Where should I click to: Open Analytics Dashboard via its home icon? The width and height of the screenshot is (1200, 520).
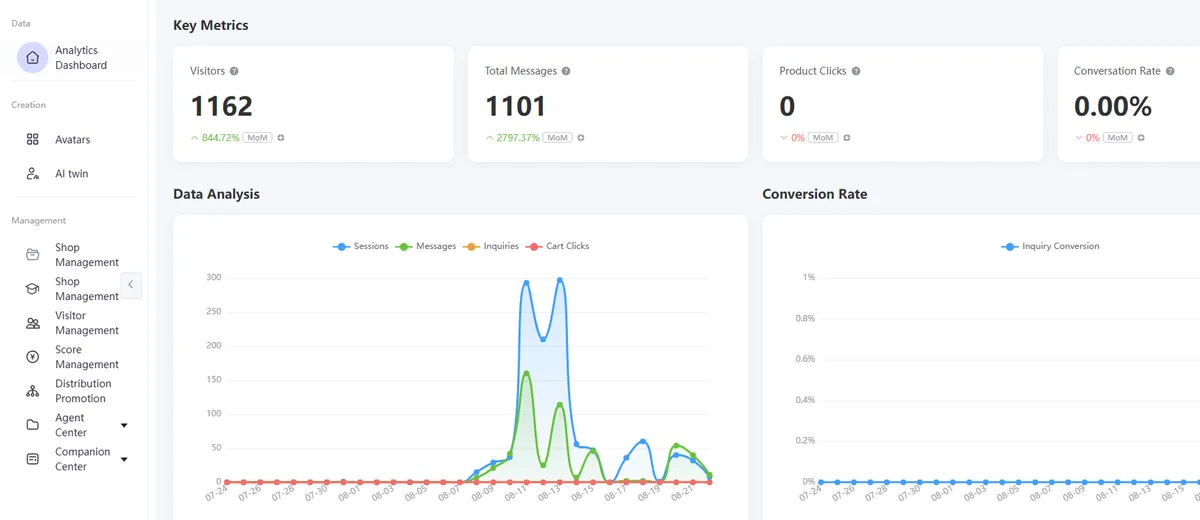tap(33, 58)
